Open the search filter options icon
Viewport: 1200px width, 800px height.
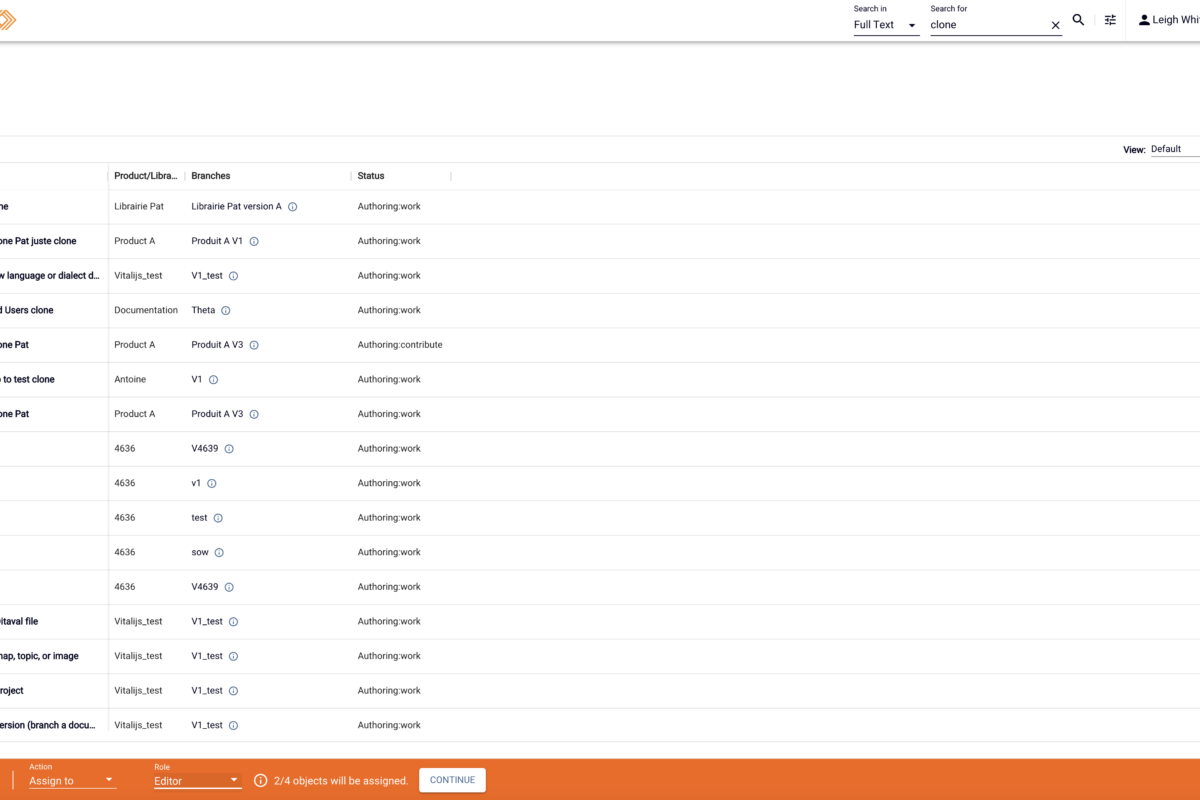tap(1110, 20)
